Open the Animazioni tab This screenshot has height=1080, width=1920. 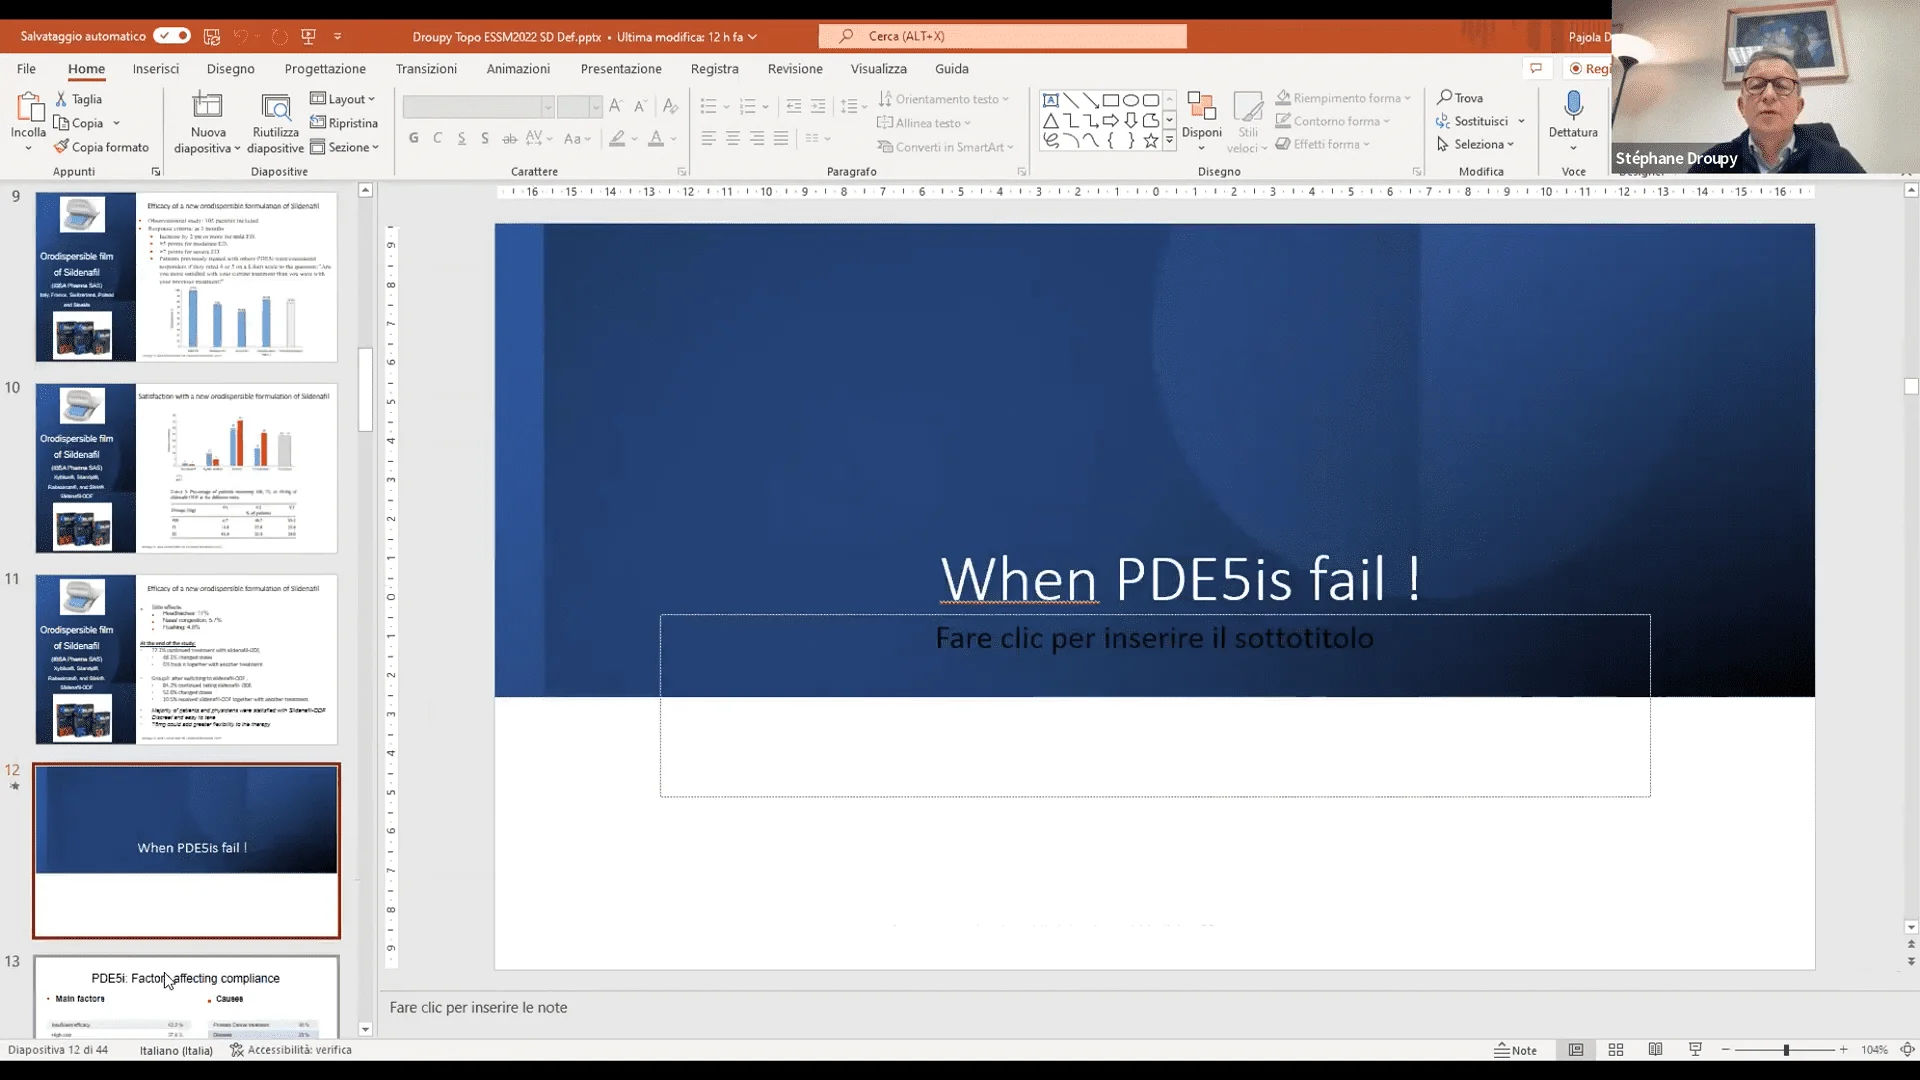pyautogui.click(x=518, y=69)
